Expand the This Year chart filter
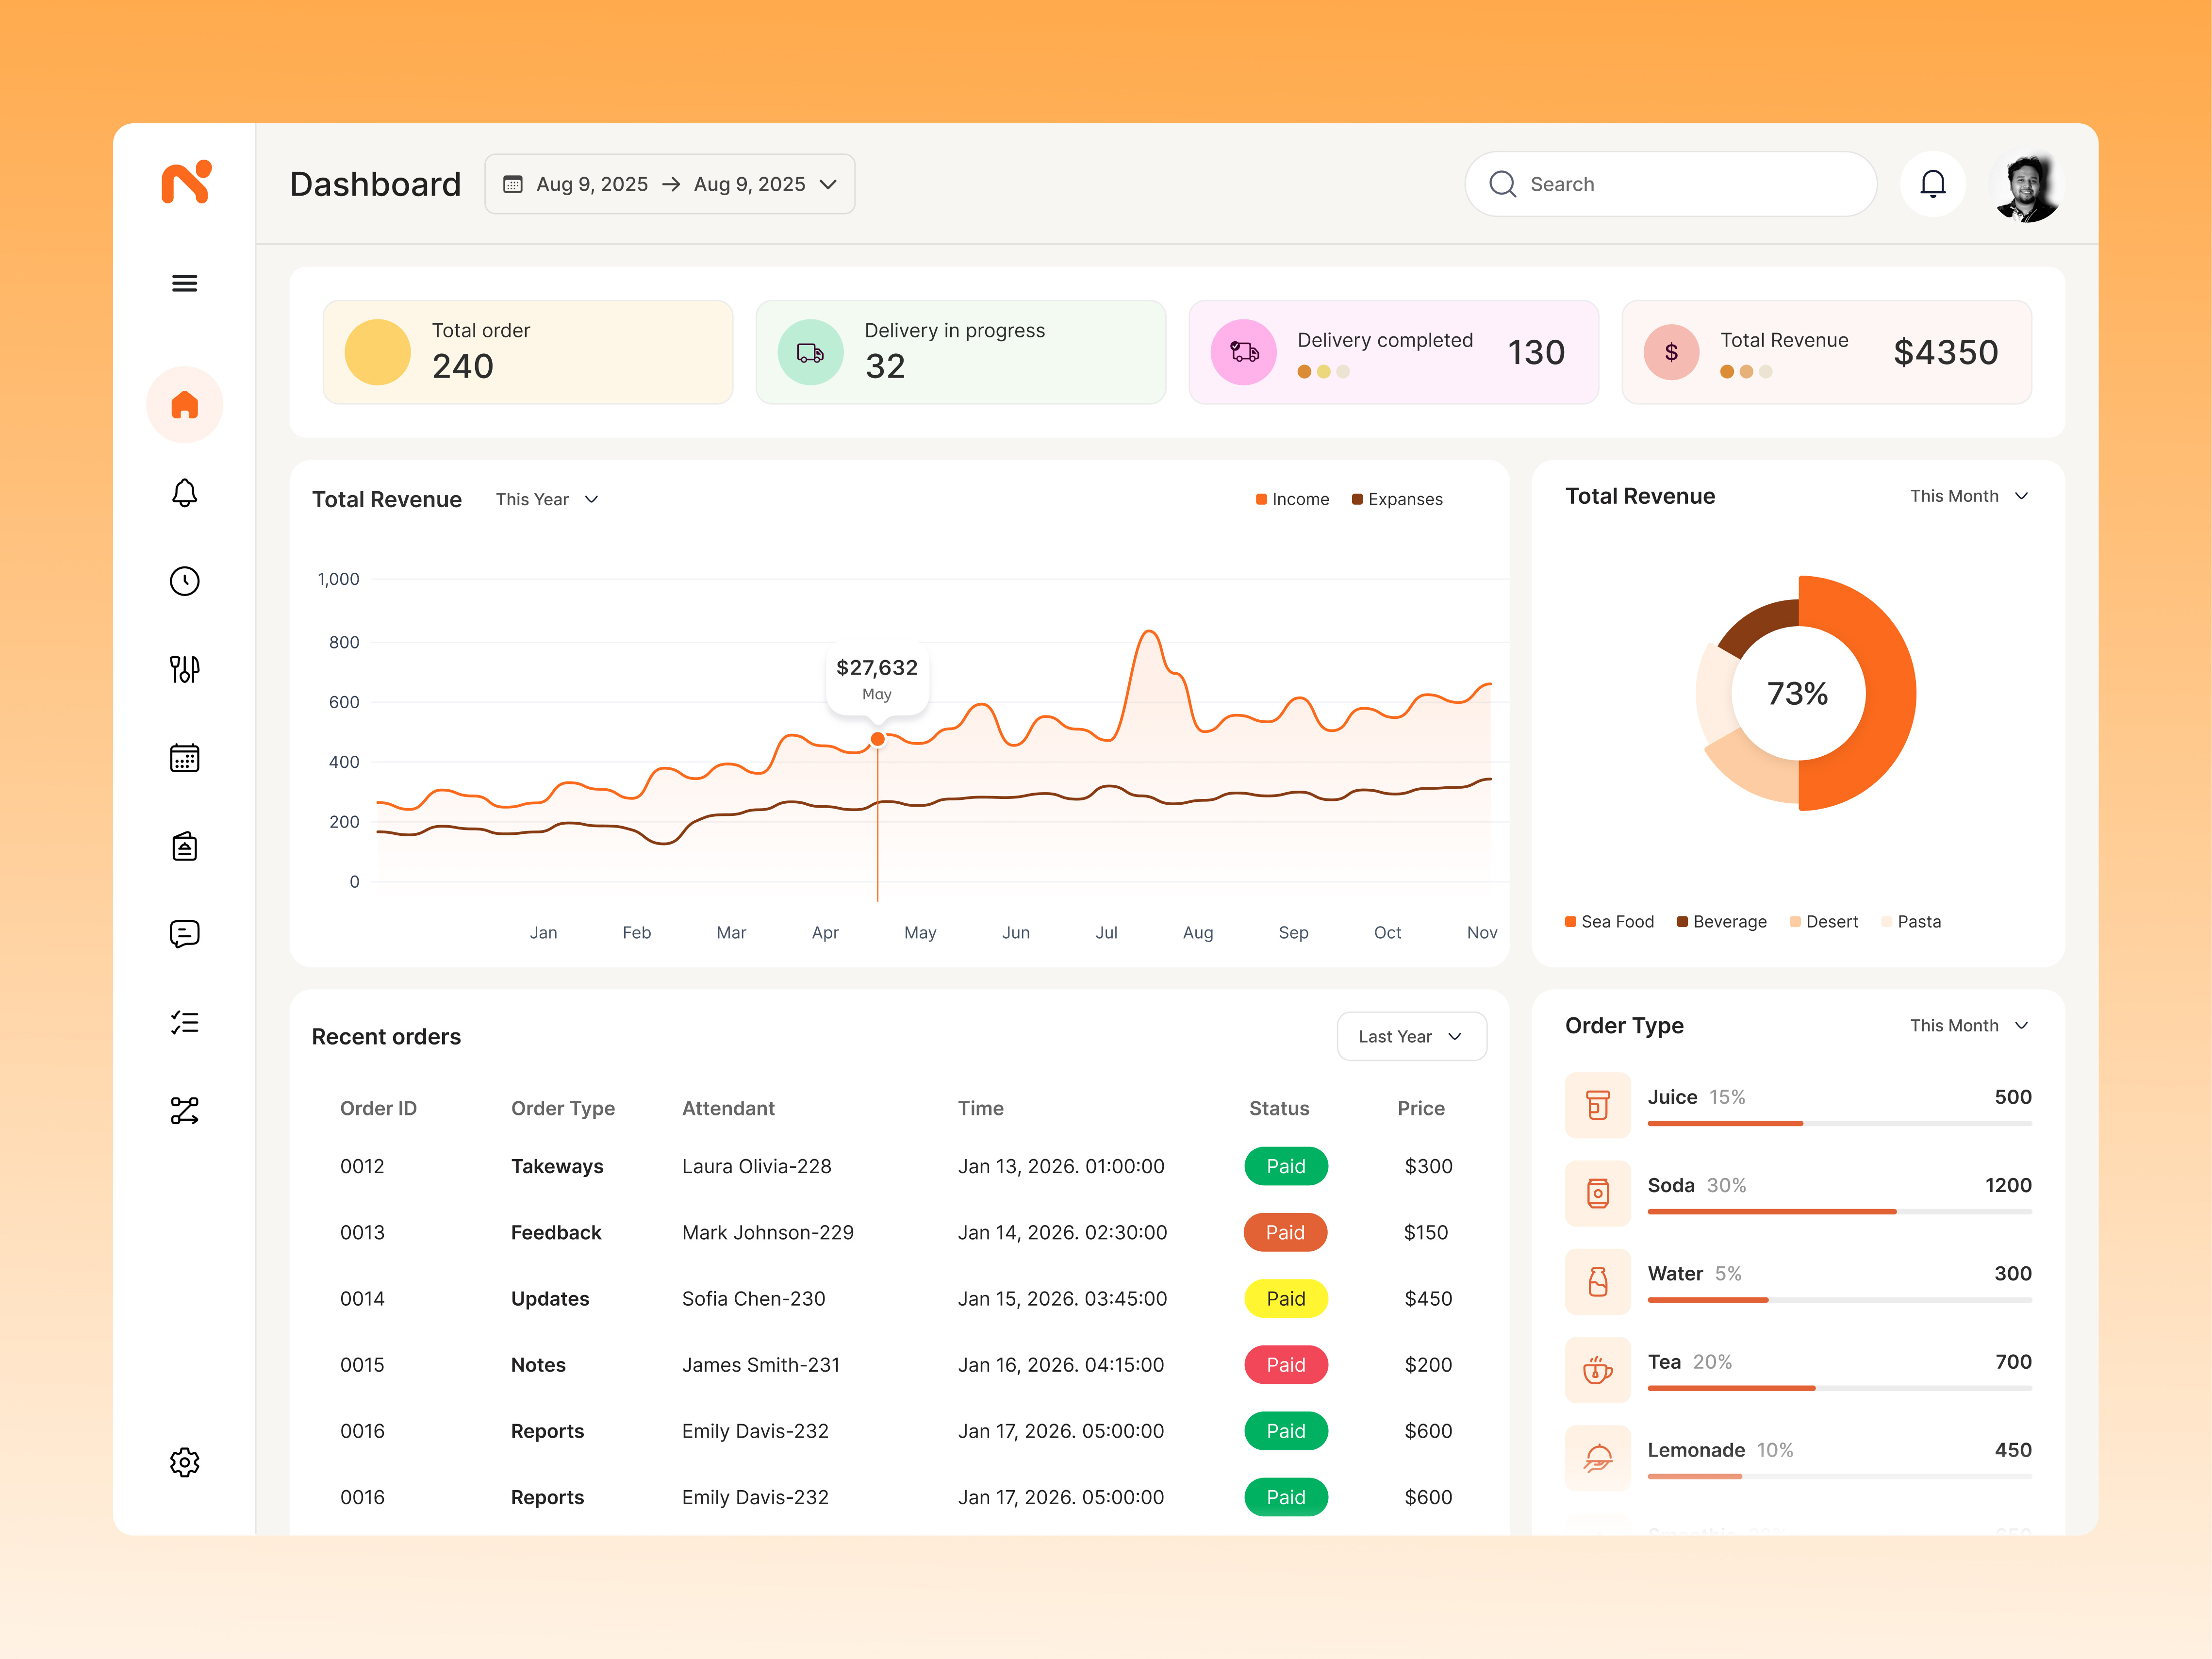The image size is (2212, 1659). [547, 499]
